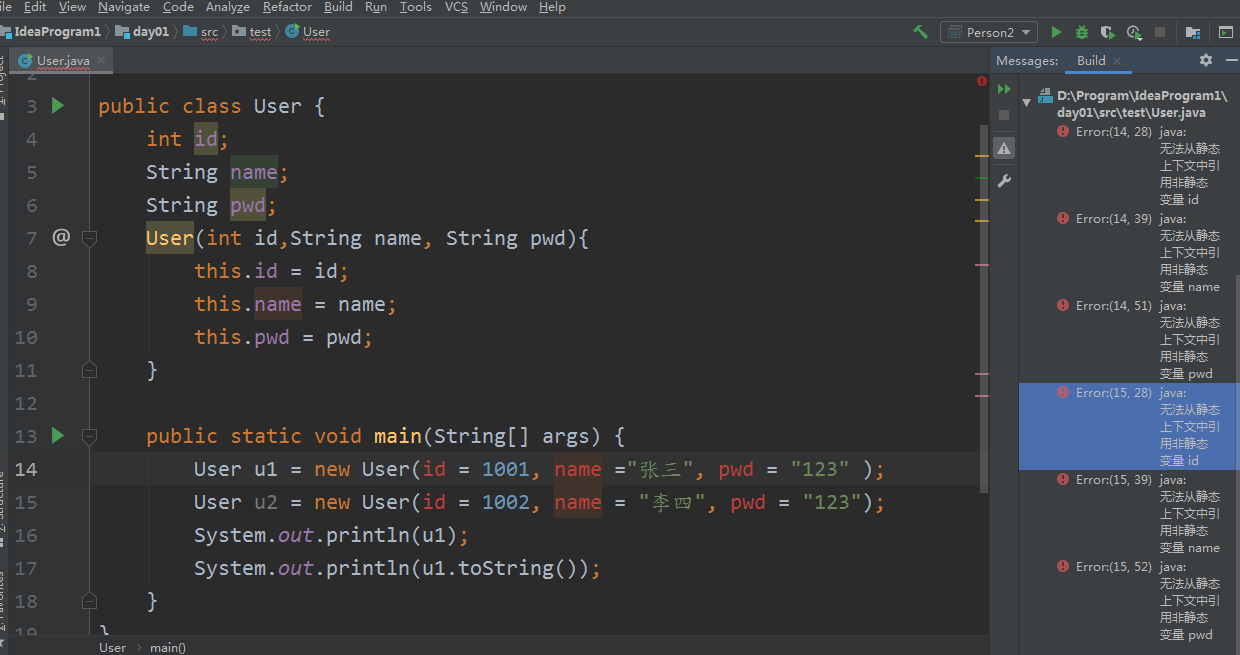
Task: Open the Project Structure icon
Action: click(x=1193, y=32)
